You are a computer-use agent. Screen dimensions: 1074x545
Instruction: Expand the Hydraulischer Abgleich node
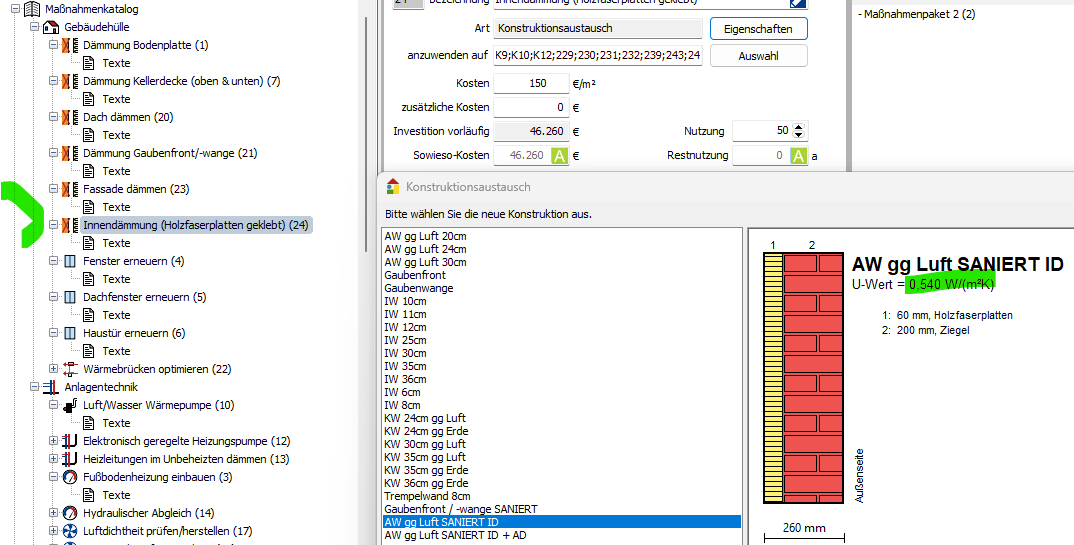pyautogui.click(x=53, y=513)
